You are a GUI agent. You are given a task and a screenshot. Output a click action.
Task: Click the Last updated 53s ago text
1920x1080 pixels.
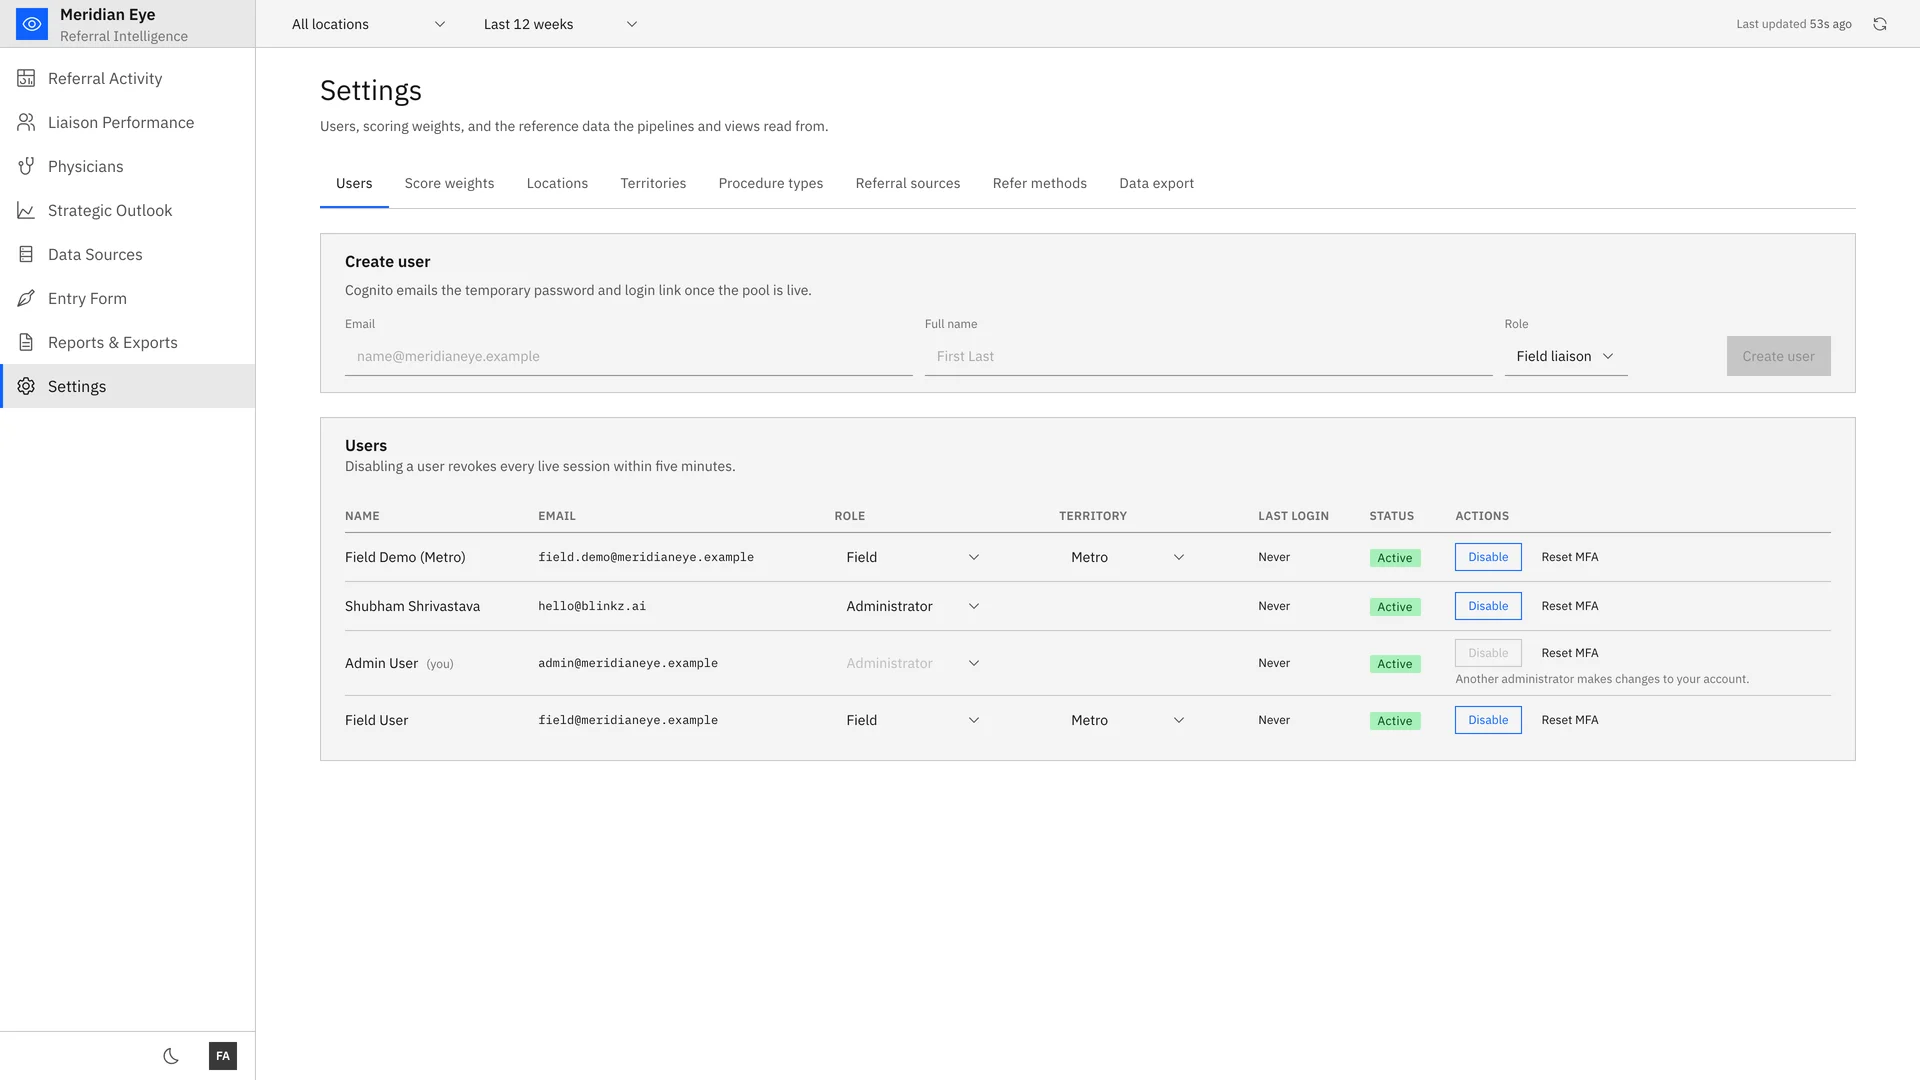coord(1794,24)
